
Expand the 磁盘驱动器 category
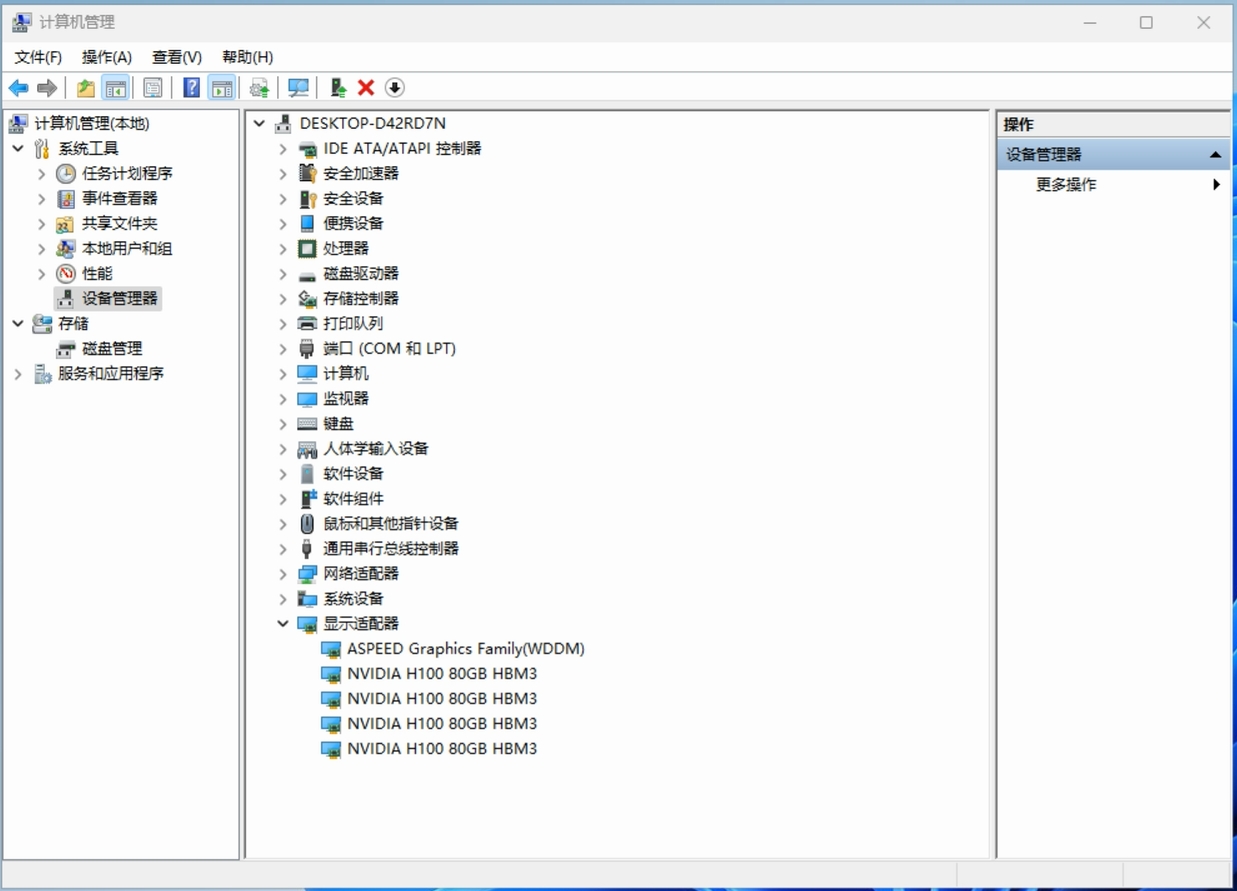click(x=283, y=273)
